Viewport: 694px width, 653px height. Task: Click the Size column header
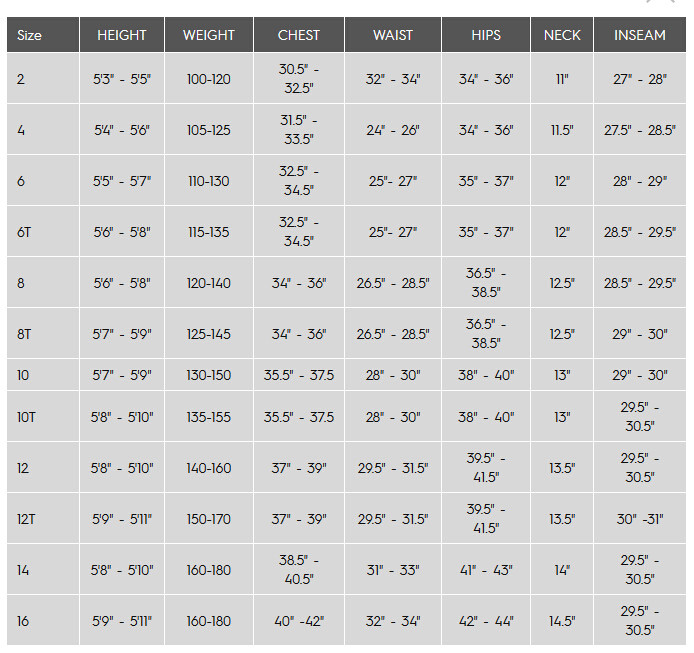coord(30,35)
